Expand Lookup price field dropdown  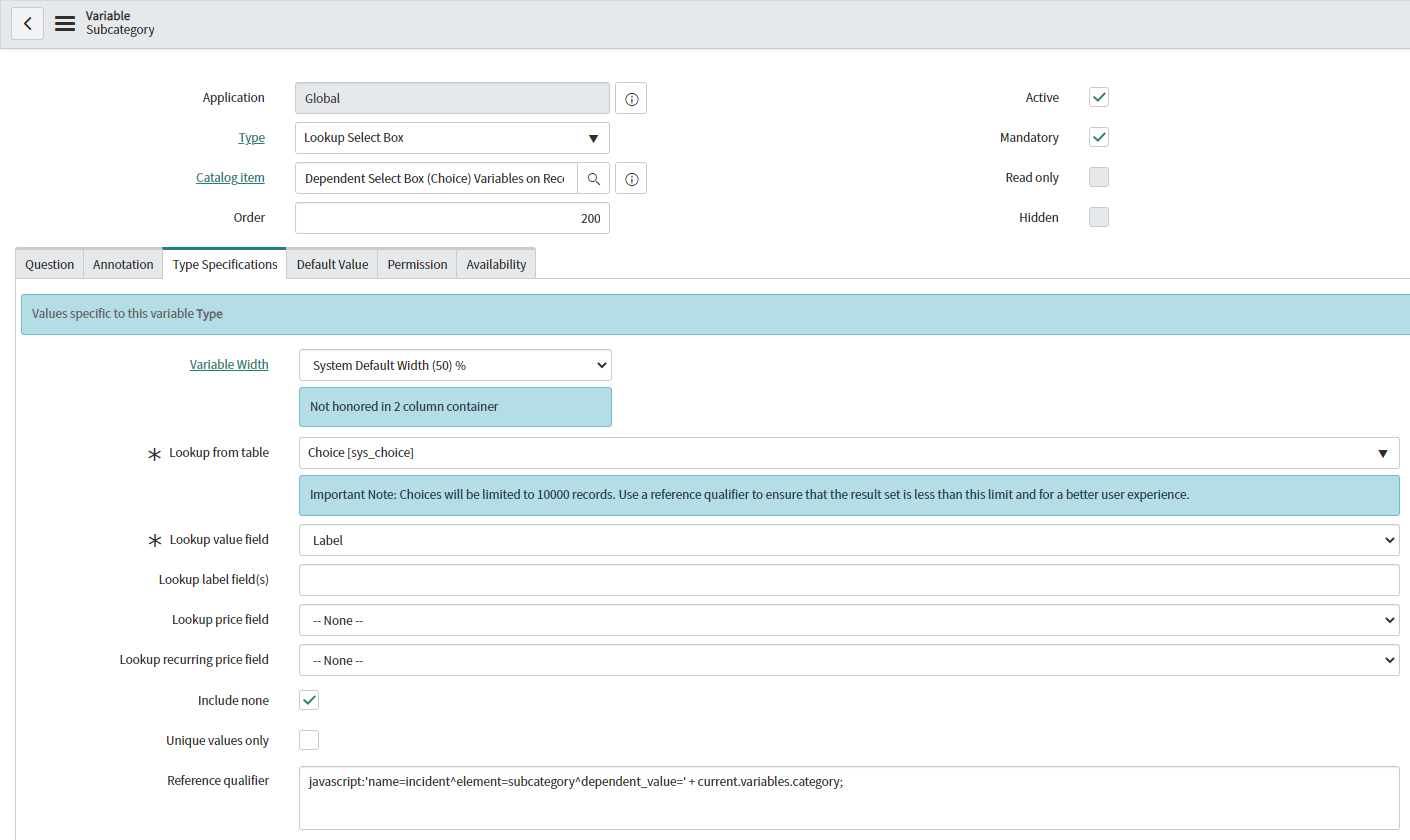tap(849, 620)
